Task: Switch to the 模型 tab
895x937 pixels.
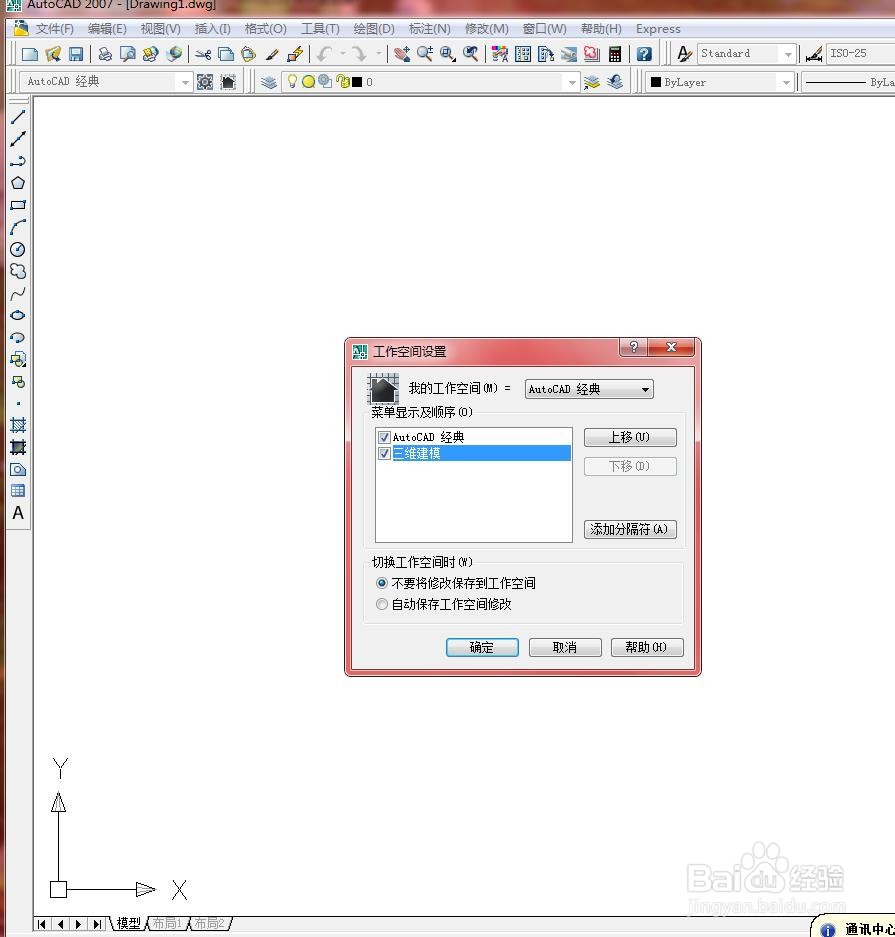Action: [128, 923]
